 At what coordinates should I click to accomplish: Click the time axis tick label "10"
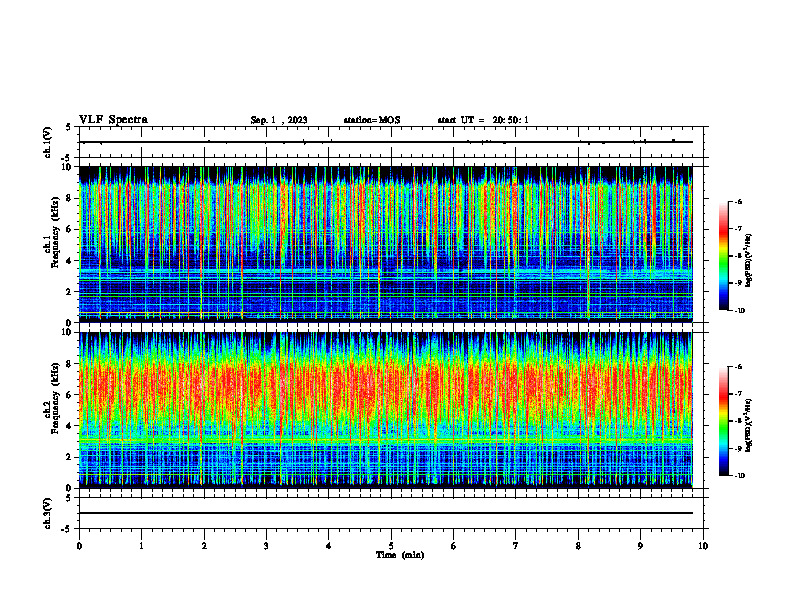click(703, 546)
